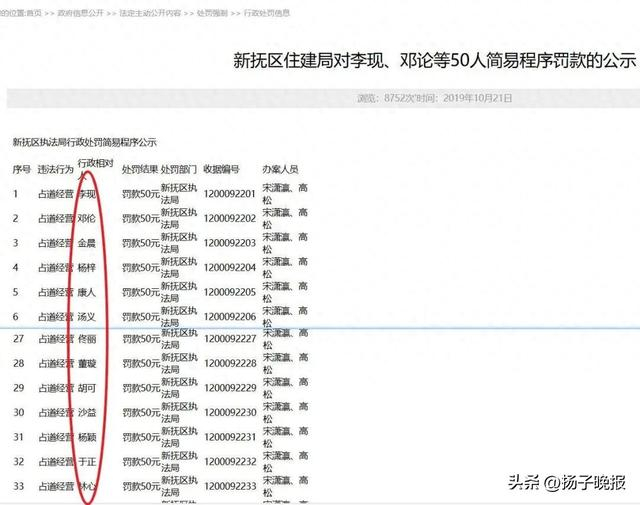Viewport: 640px width, 505px height.
Task: Select the name 沙益 in row 30
Action: click(x=87, y=412)
